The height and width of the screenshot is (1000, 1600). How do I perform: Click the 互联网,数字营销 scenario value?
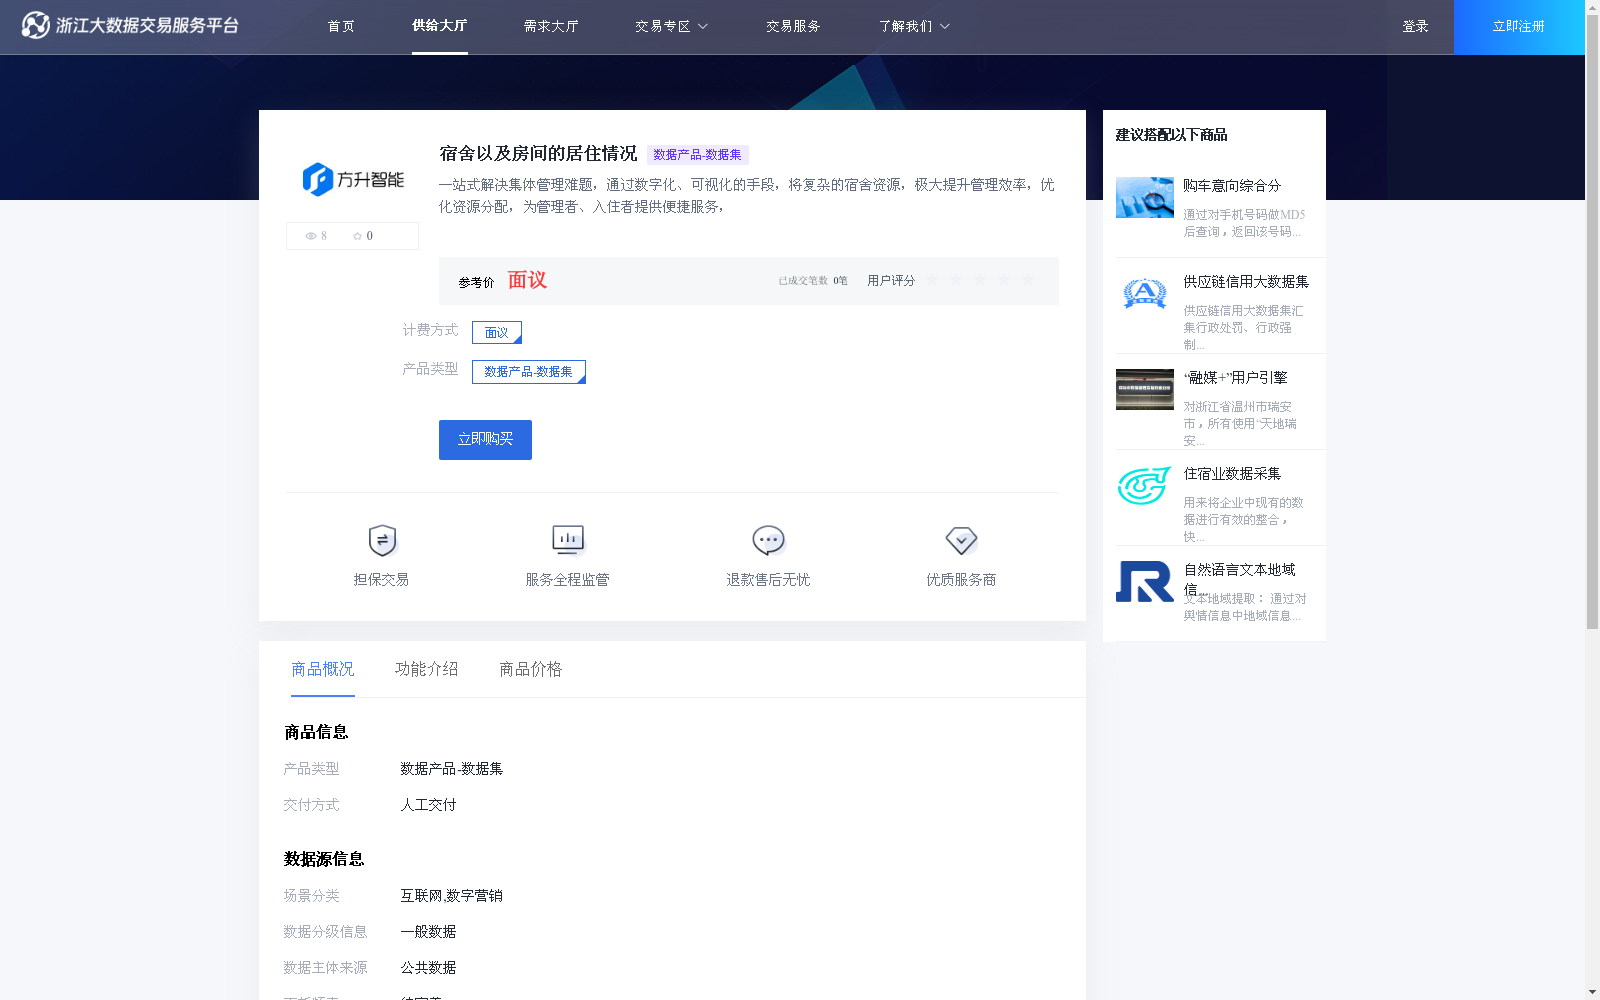[x=451, y=896]
